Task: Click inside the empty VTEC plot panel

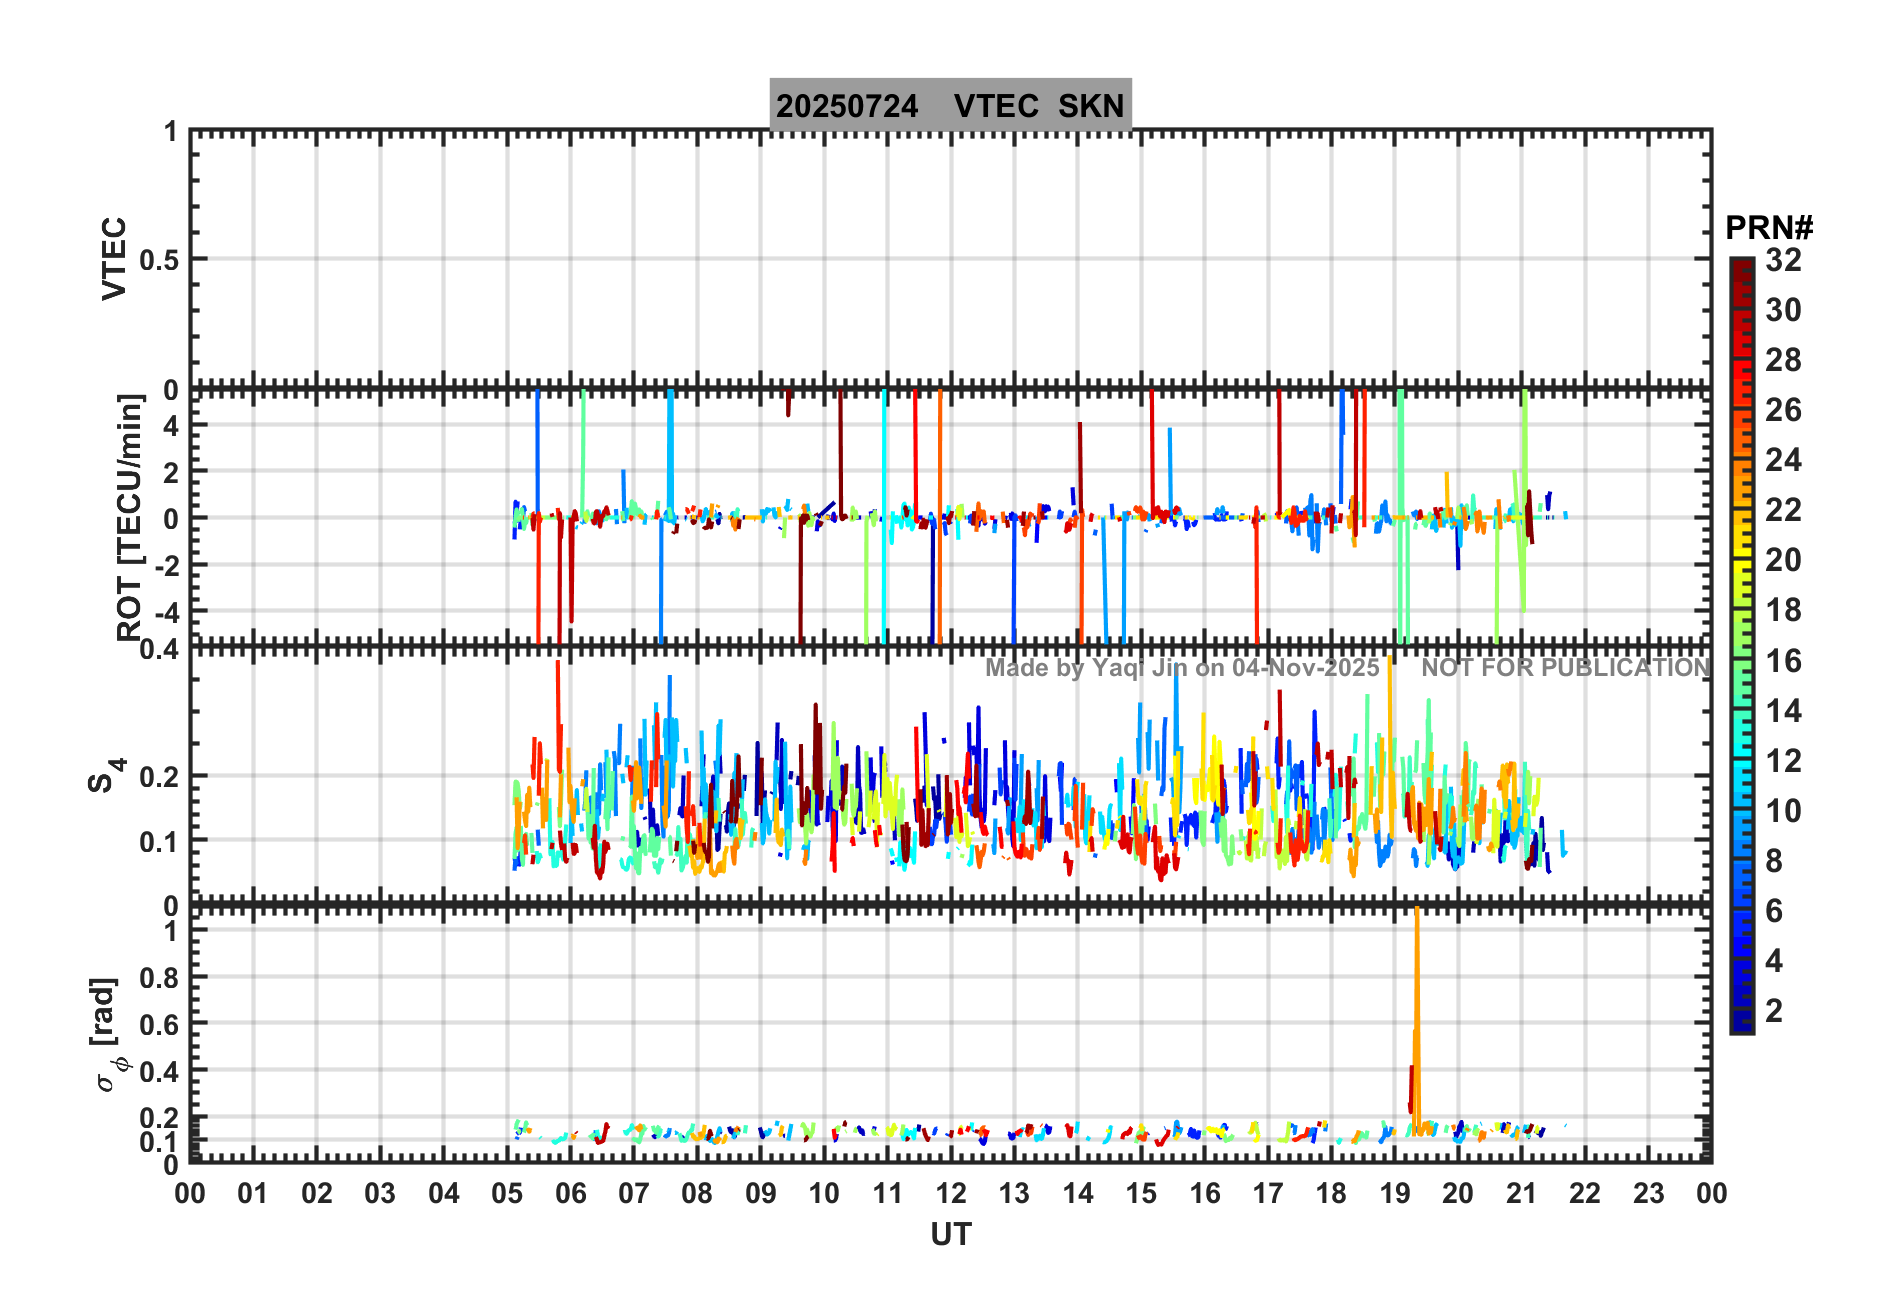Action: (x=951, y=258)
